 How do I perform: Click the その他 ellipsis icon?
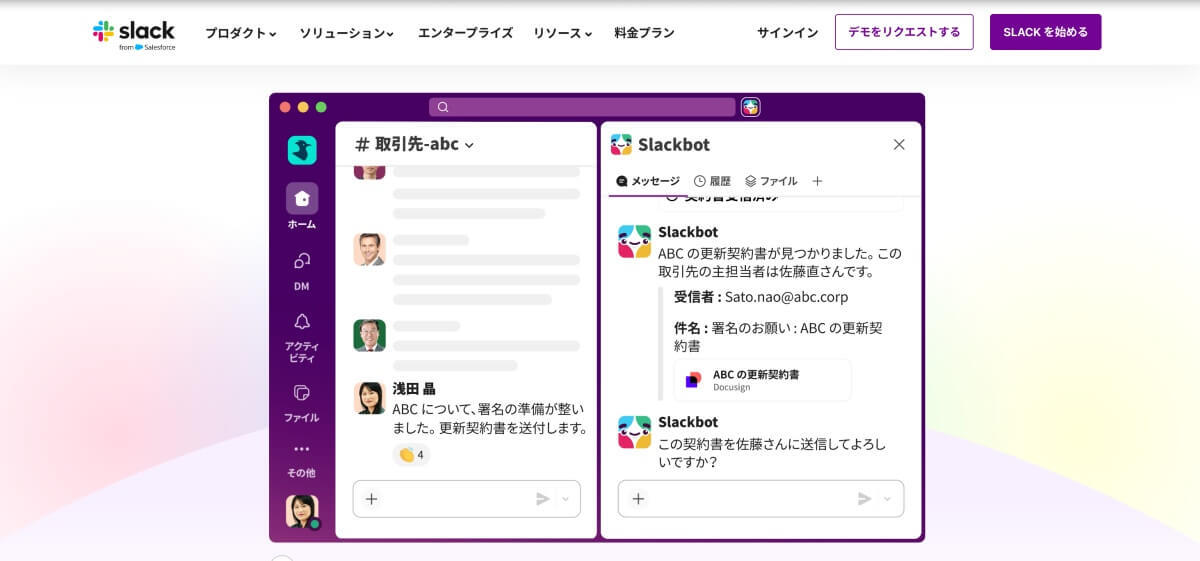[x=302, y=449]
